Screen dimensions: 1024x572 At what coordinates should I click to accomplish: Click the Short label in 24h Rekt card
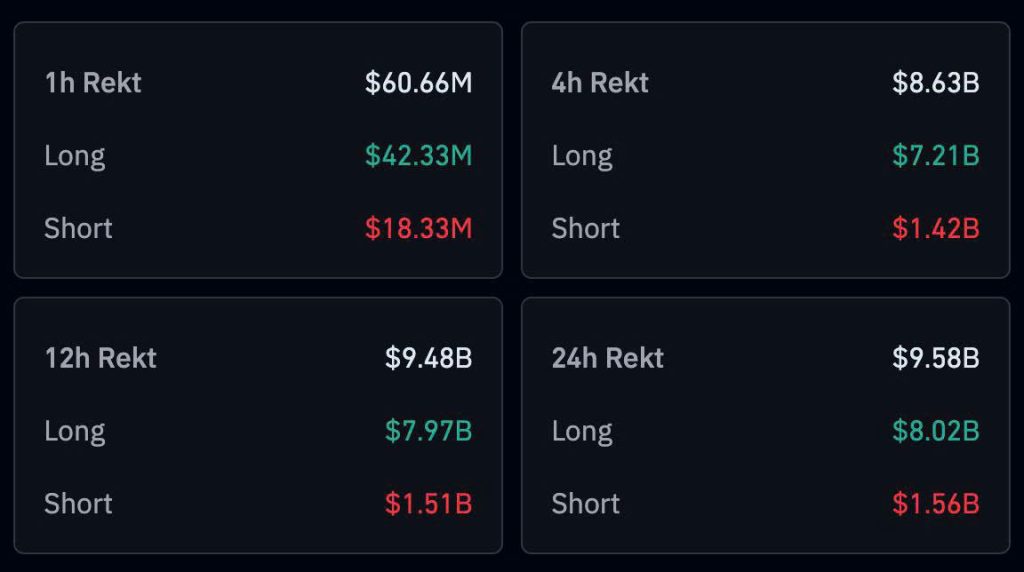pos(586,503)
